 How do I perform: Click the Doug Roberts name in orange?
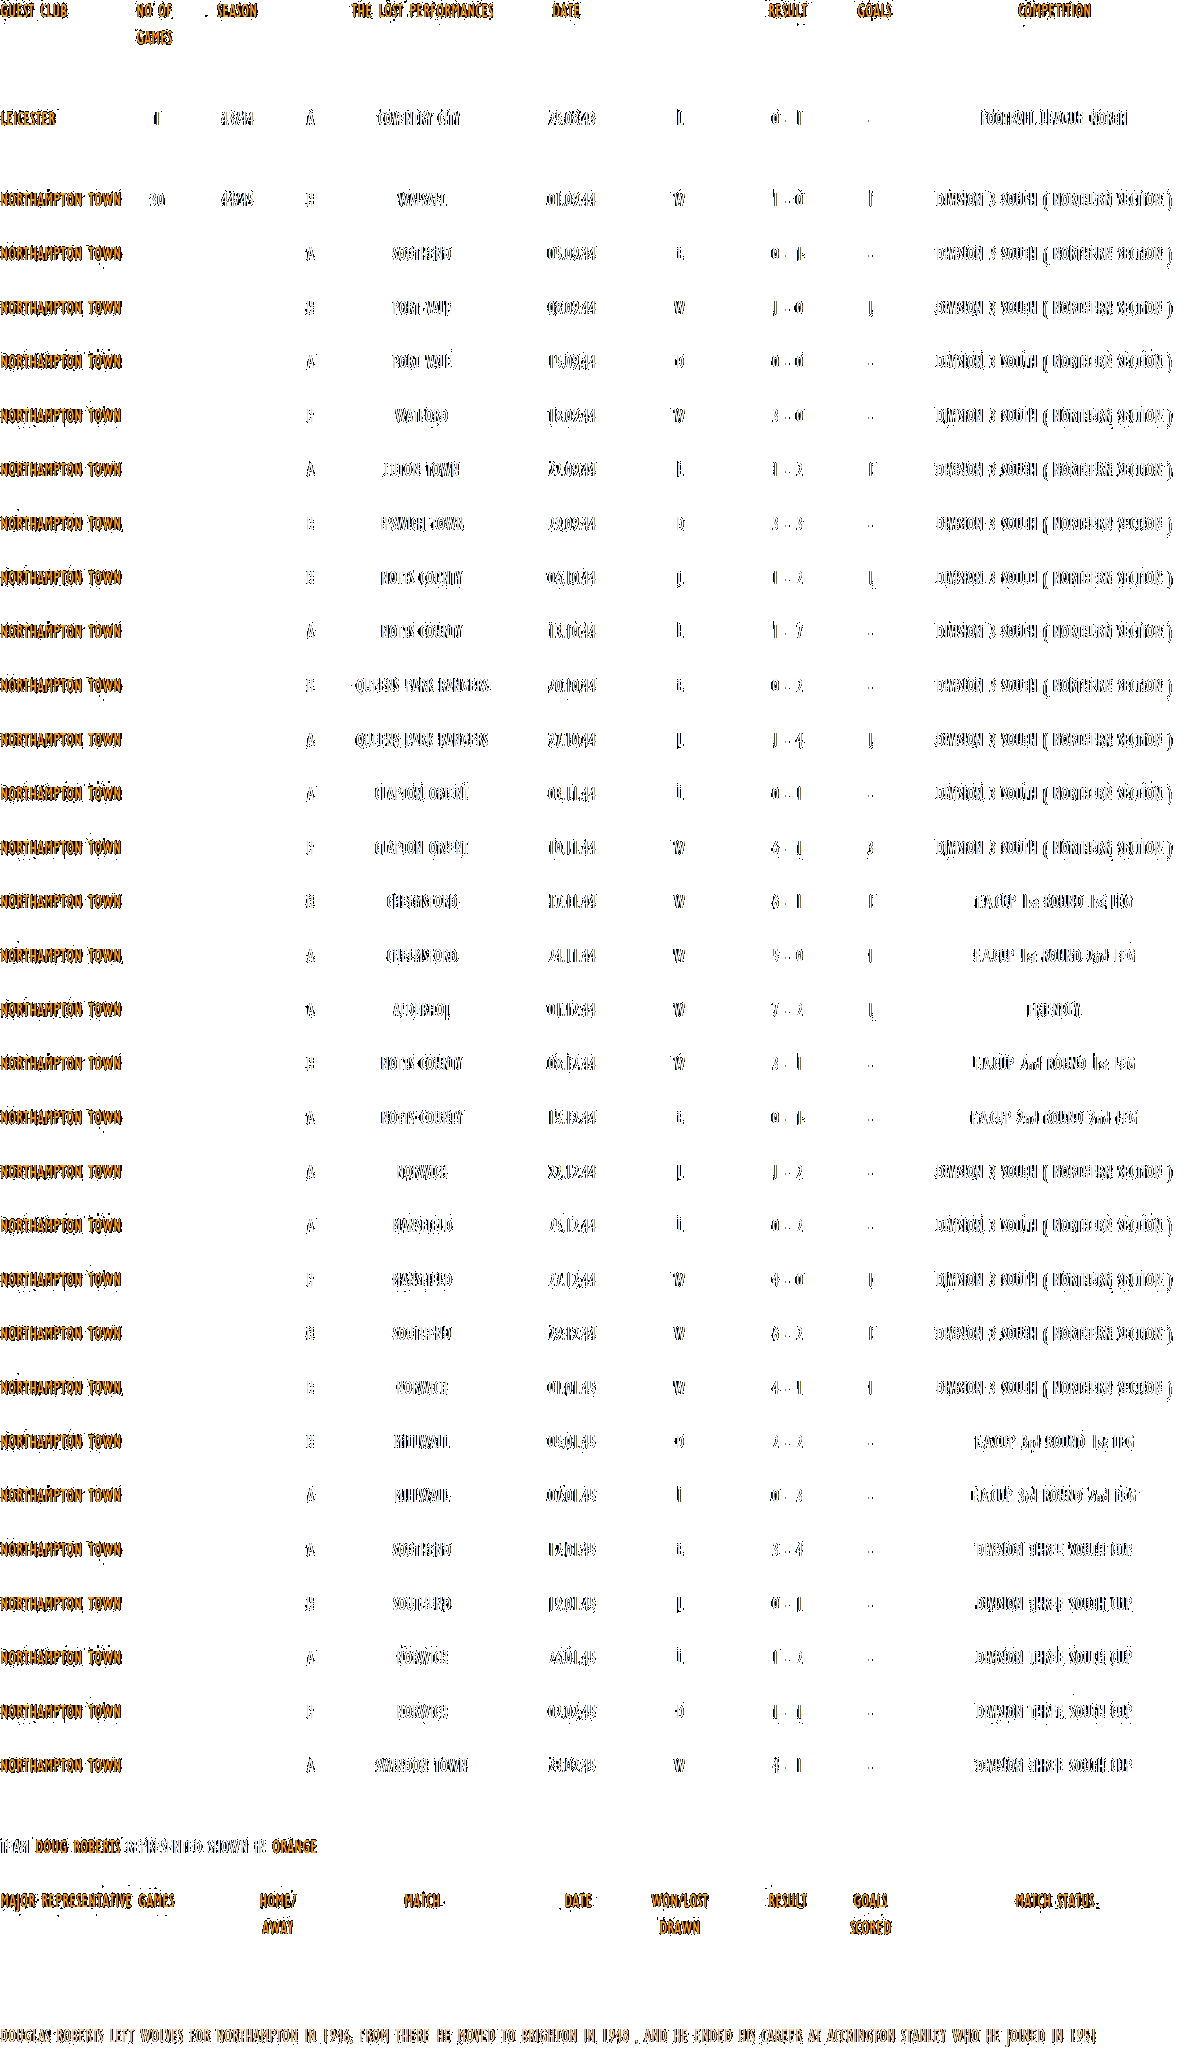[78, 1847]
